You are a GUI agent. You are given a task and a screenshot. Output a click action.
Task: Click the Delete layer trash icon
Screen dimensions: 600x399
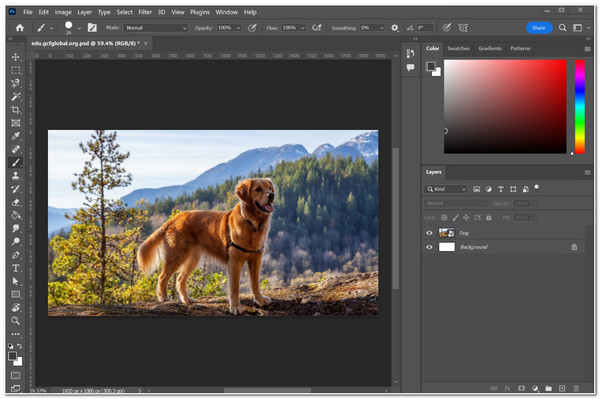point(576,388)
